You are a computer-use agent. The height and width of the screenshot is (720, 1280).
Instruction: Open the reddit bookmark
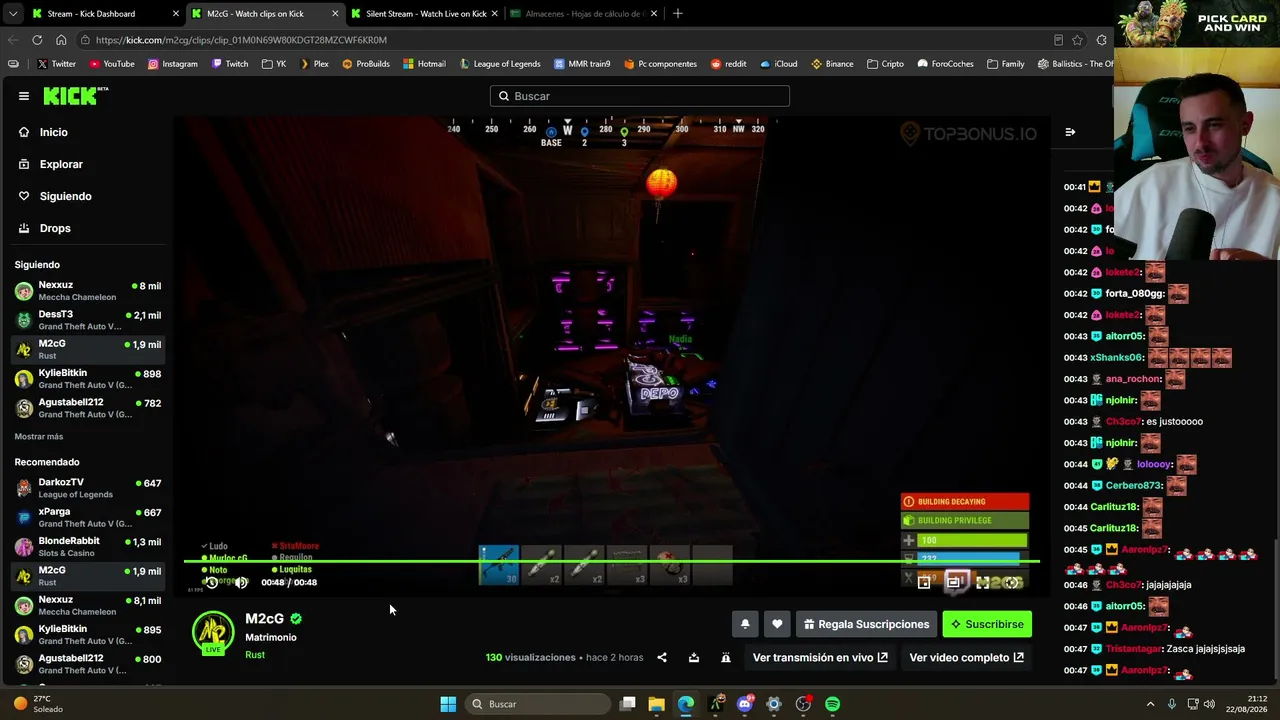(729, 64)
